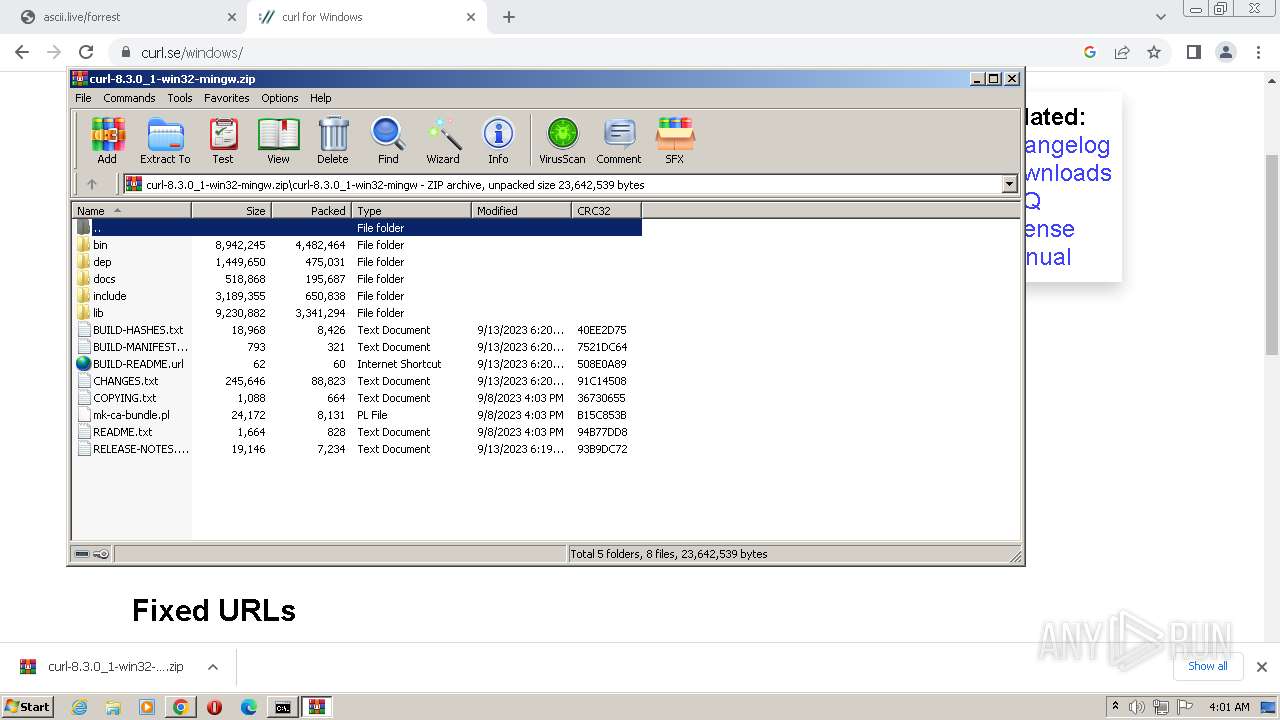This screenshot has height=720, width=1280.
Task: Click Show all downloads button
Action: click(x=1207, y=666)
